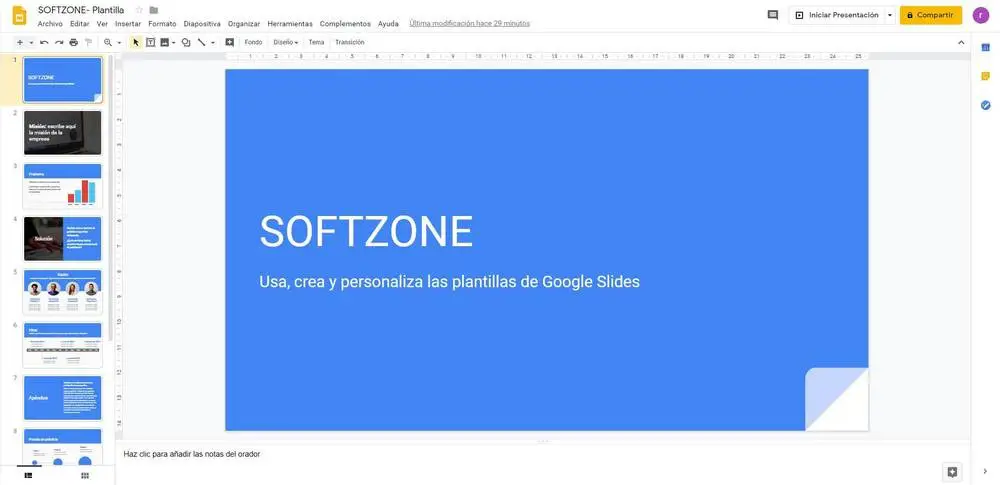
Task: Open the account avatar
Action: click(x=981, y=15)
